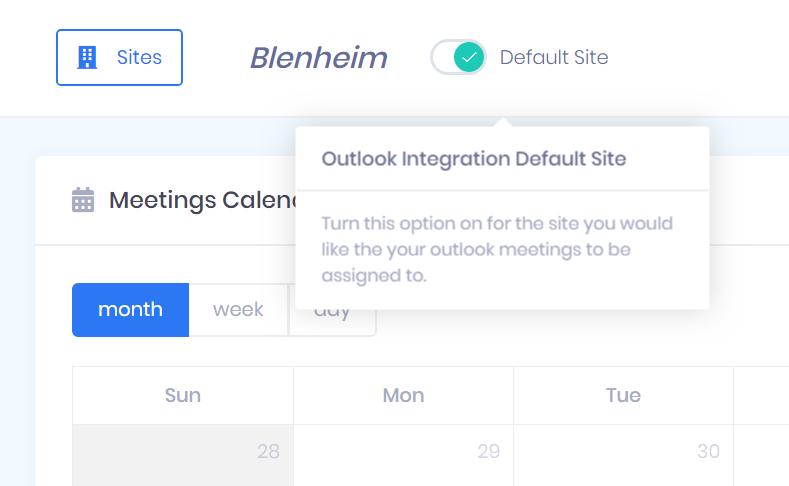Open the Sites button
Screen dimensions: 789x486
119,57
